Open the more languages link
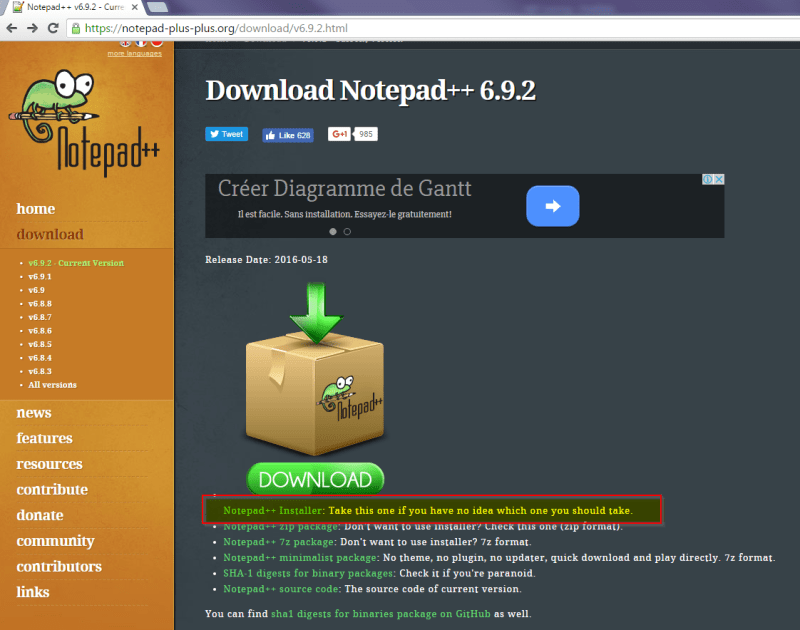800x630 pixels. click(x=137, y=53)
